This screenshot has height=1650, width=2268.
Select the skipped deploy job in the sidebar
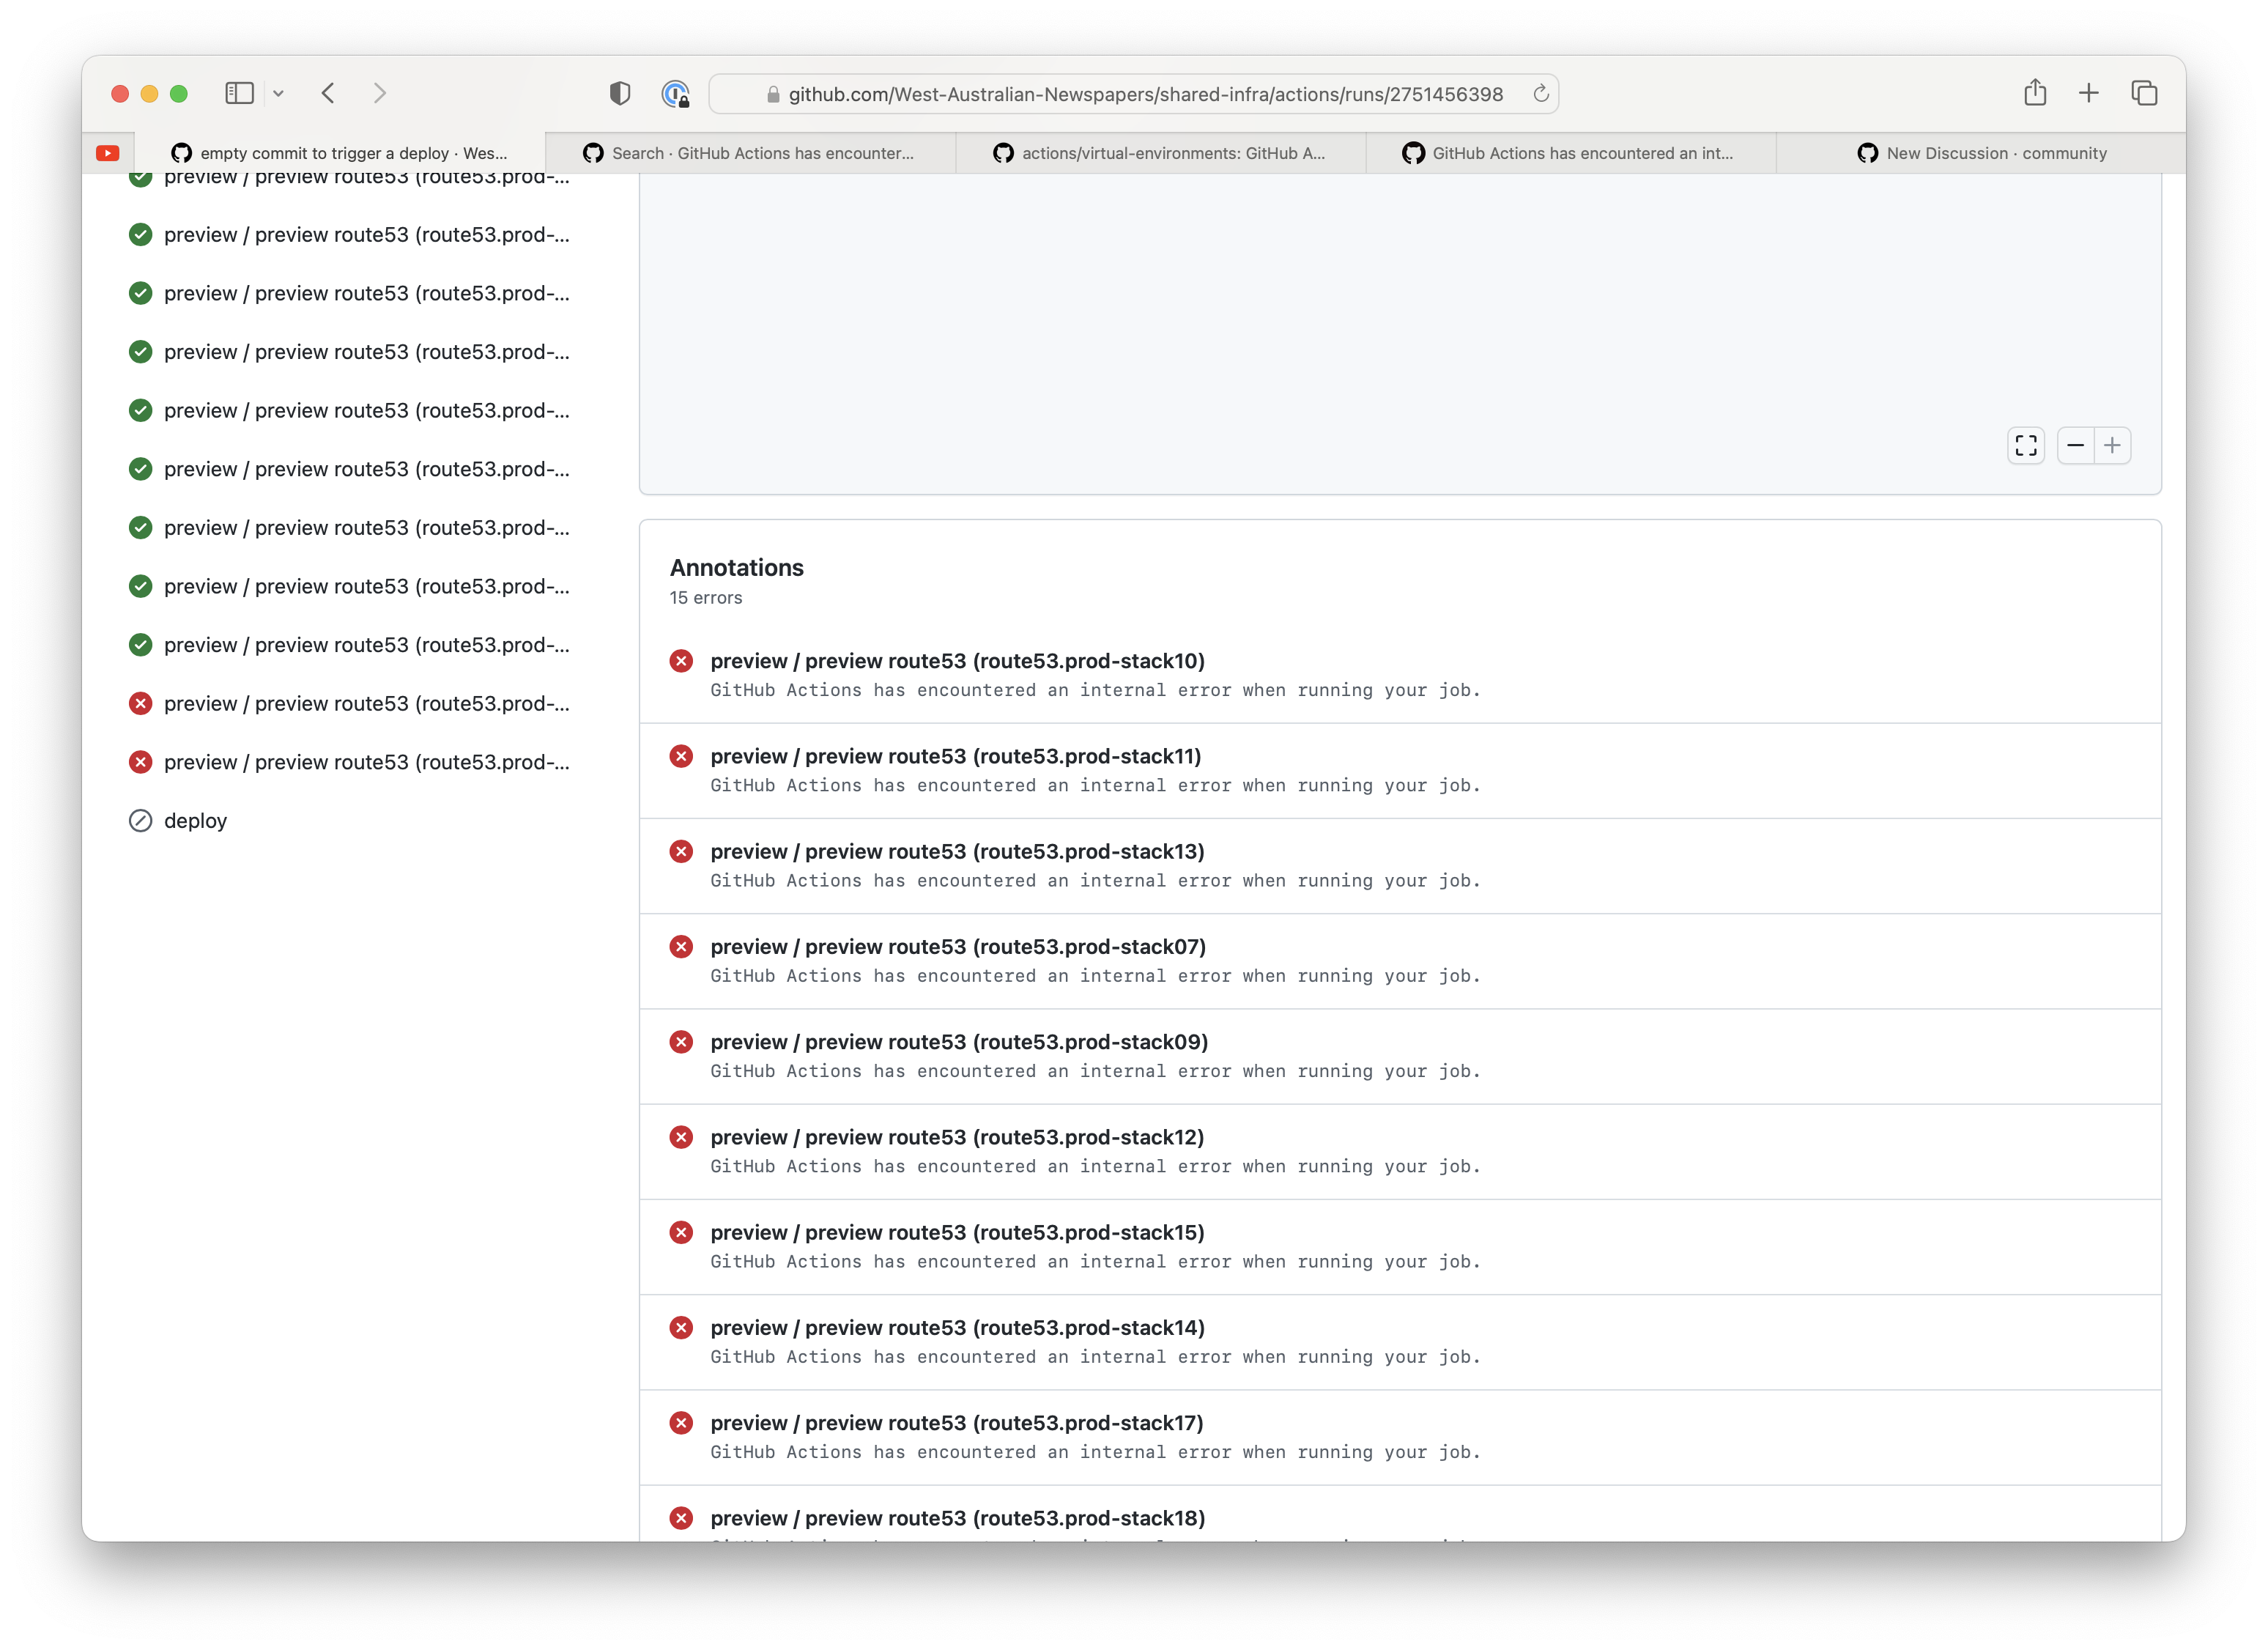[195, 820]
